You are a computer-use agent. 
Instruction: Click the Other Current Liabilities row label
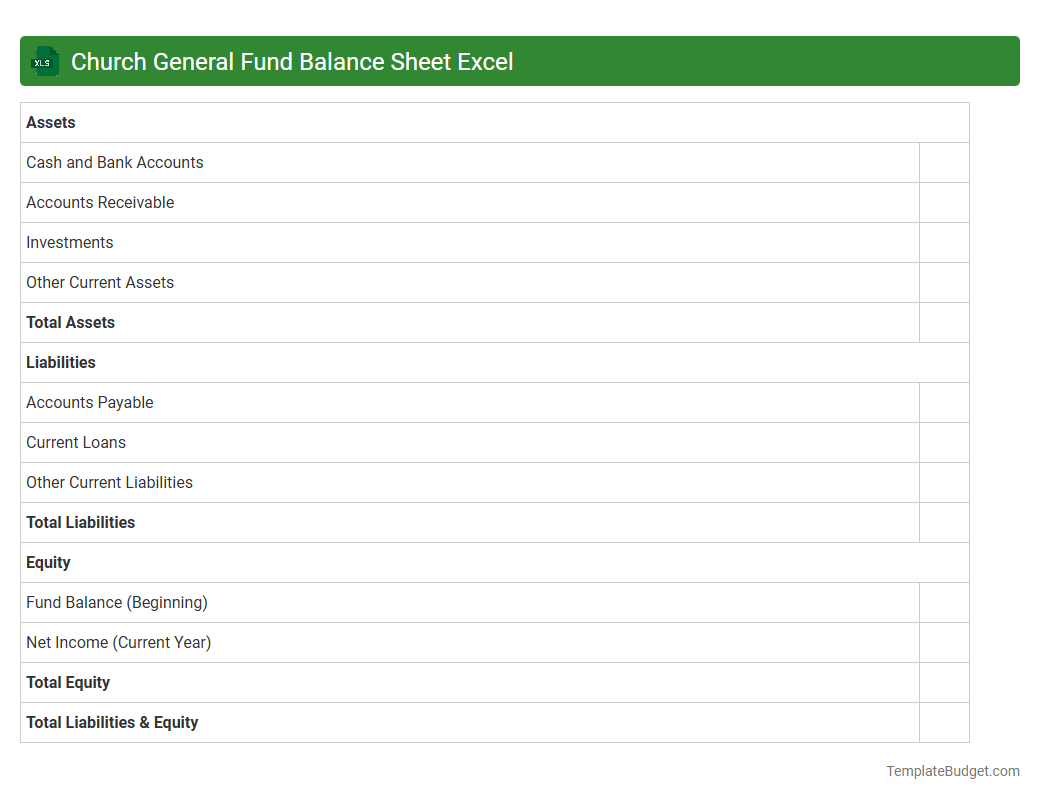109,482
